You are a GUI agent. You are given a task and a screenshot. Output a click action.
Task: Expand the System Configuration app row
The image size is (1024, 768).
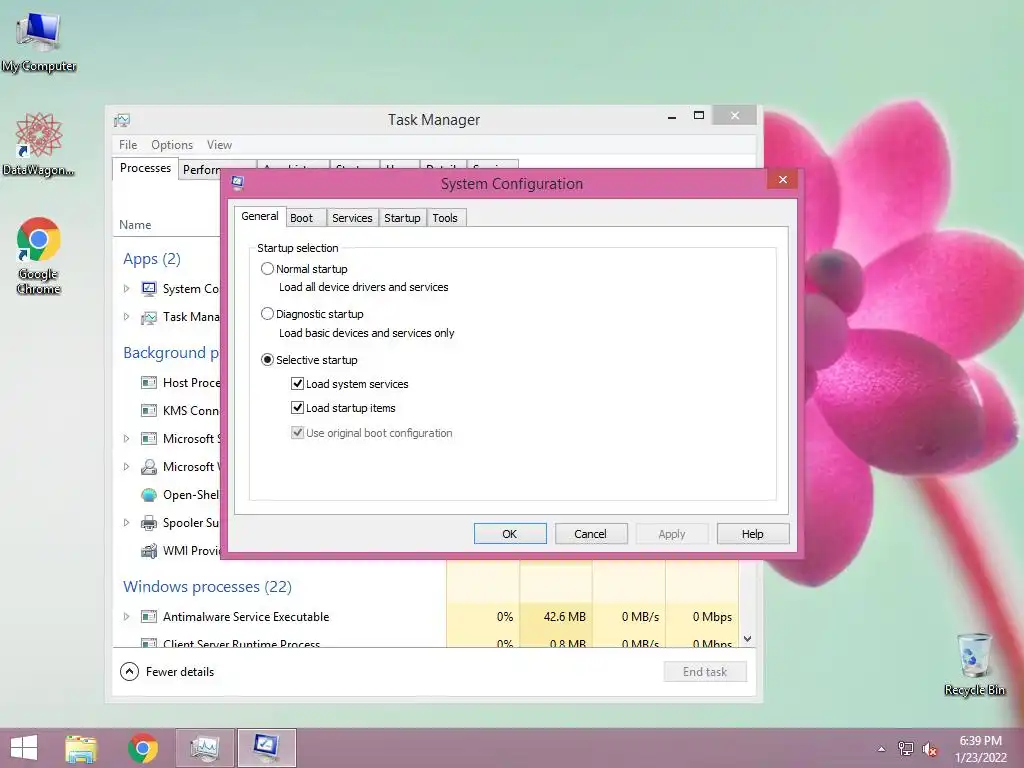(127, 289)
